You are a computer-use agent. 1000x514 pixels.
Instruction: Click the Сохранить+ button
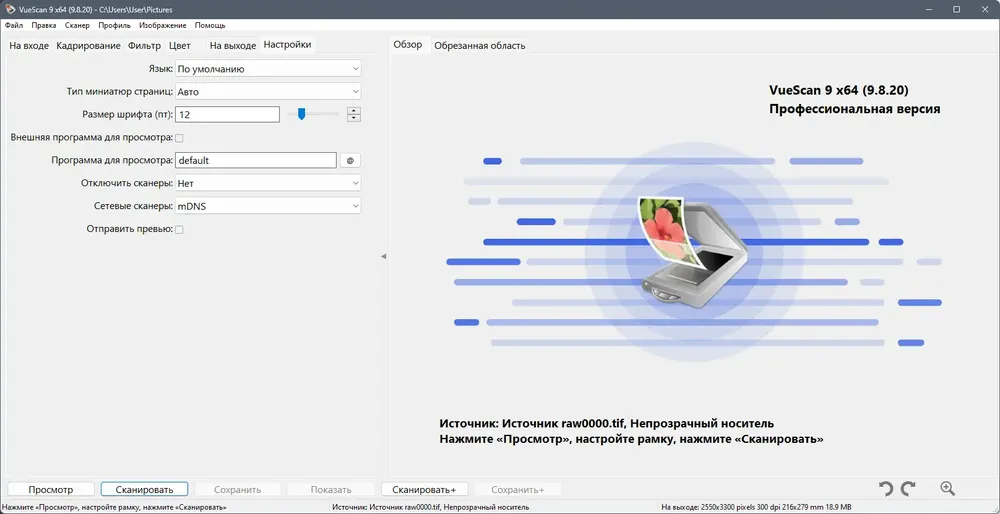pos(518,490)
